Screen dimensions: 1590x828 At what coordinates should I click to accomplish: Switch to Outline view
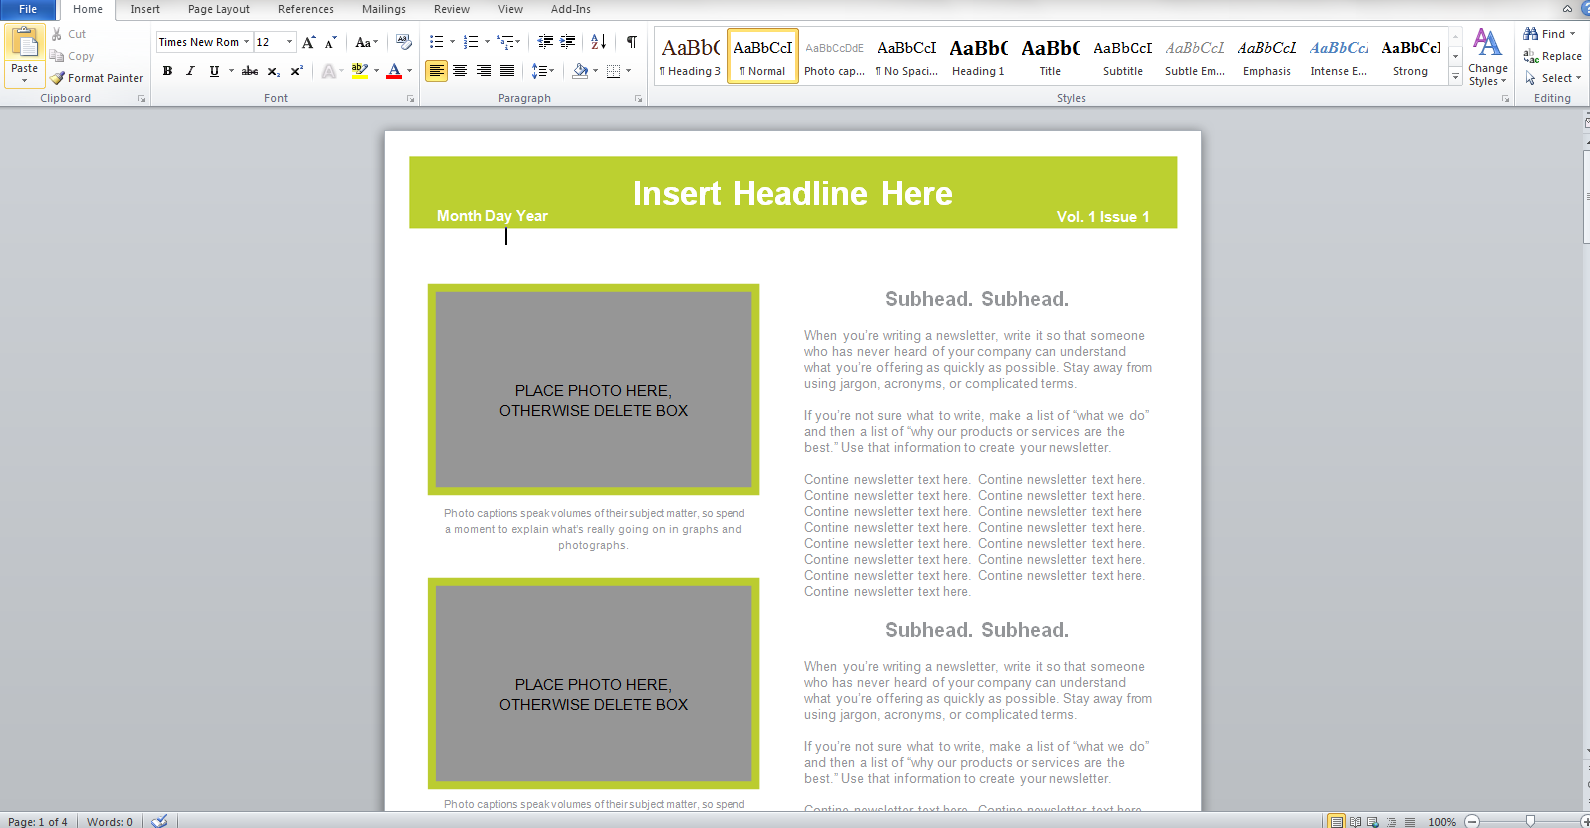pos(1391,822)
